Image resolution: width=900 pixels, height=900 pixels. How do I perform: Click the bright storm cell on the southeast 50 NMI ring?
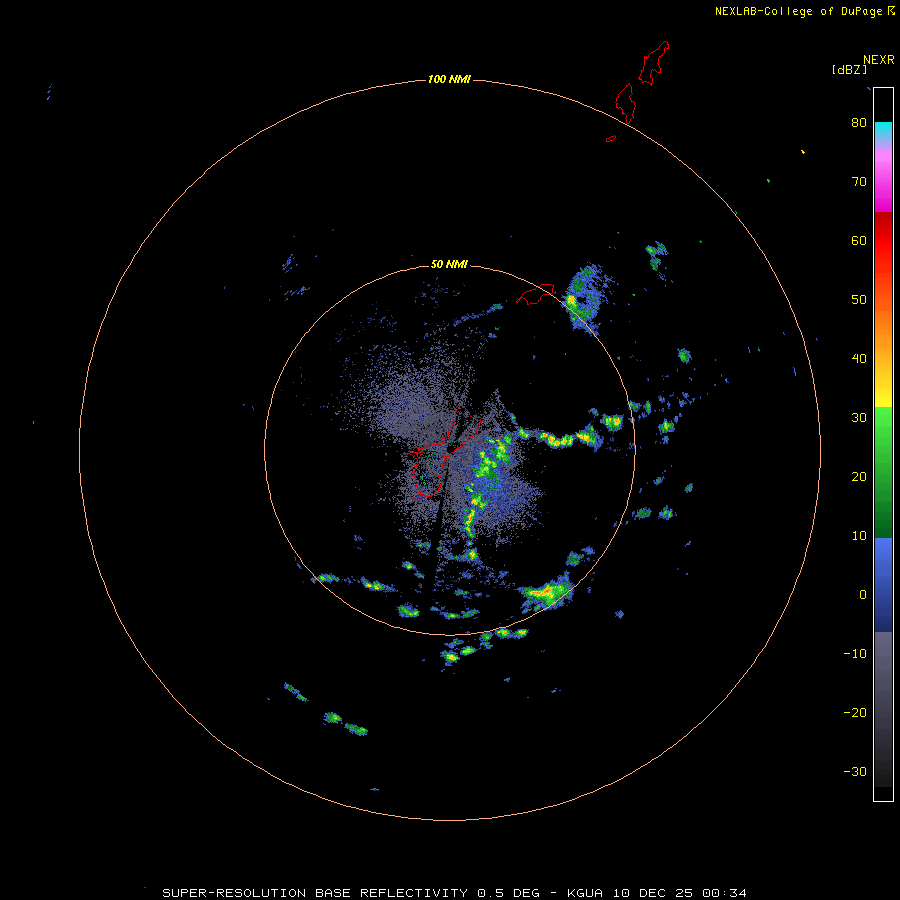click(x=545, y=592)
